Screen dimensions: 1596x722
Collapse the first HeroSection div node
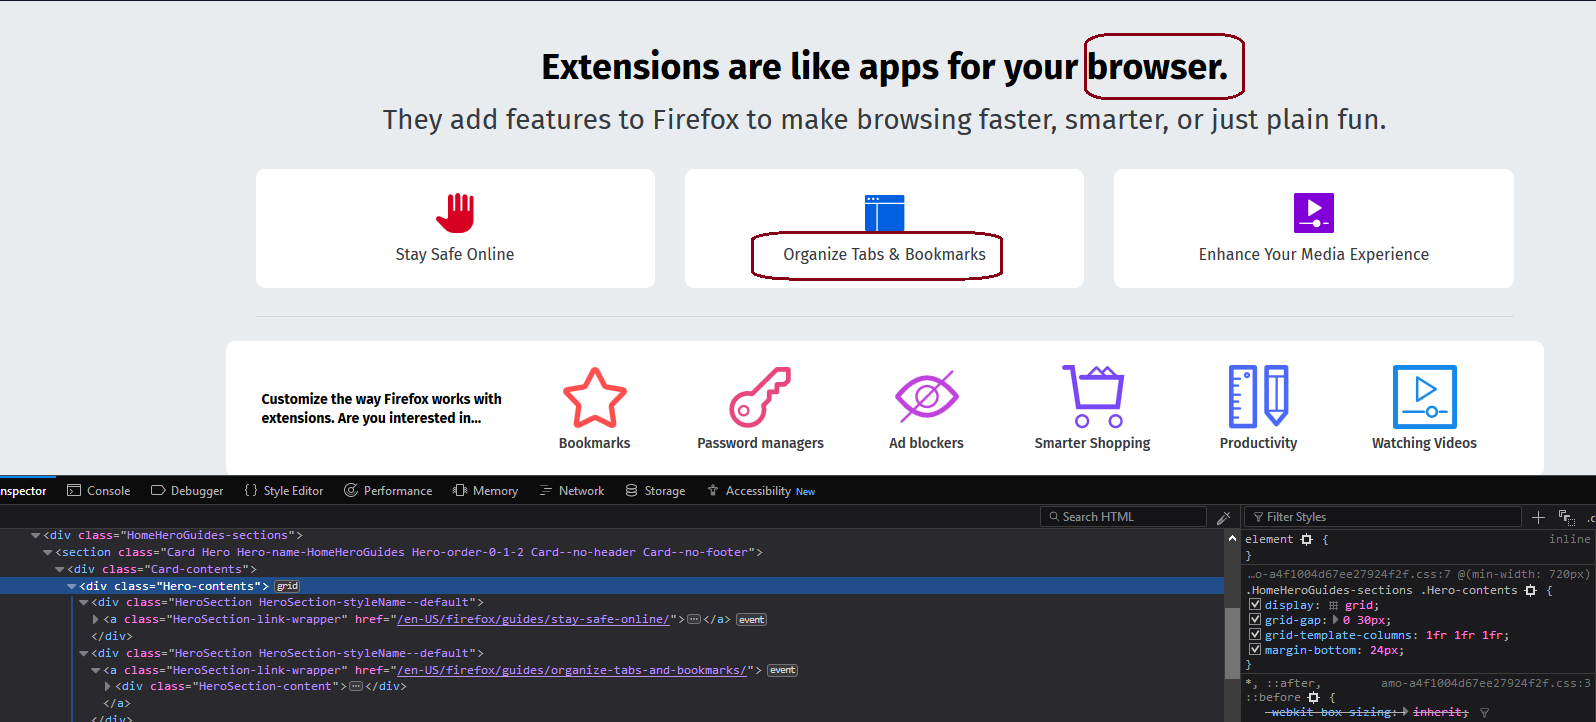84,603
